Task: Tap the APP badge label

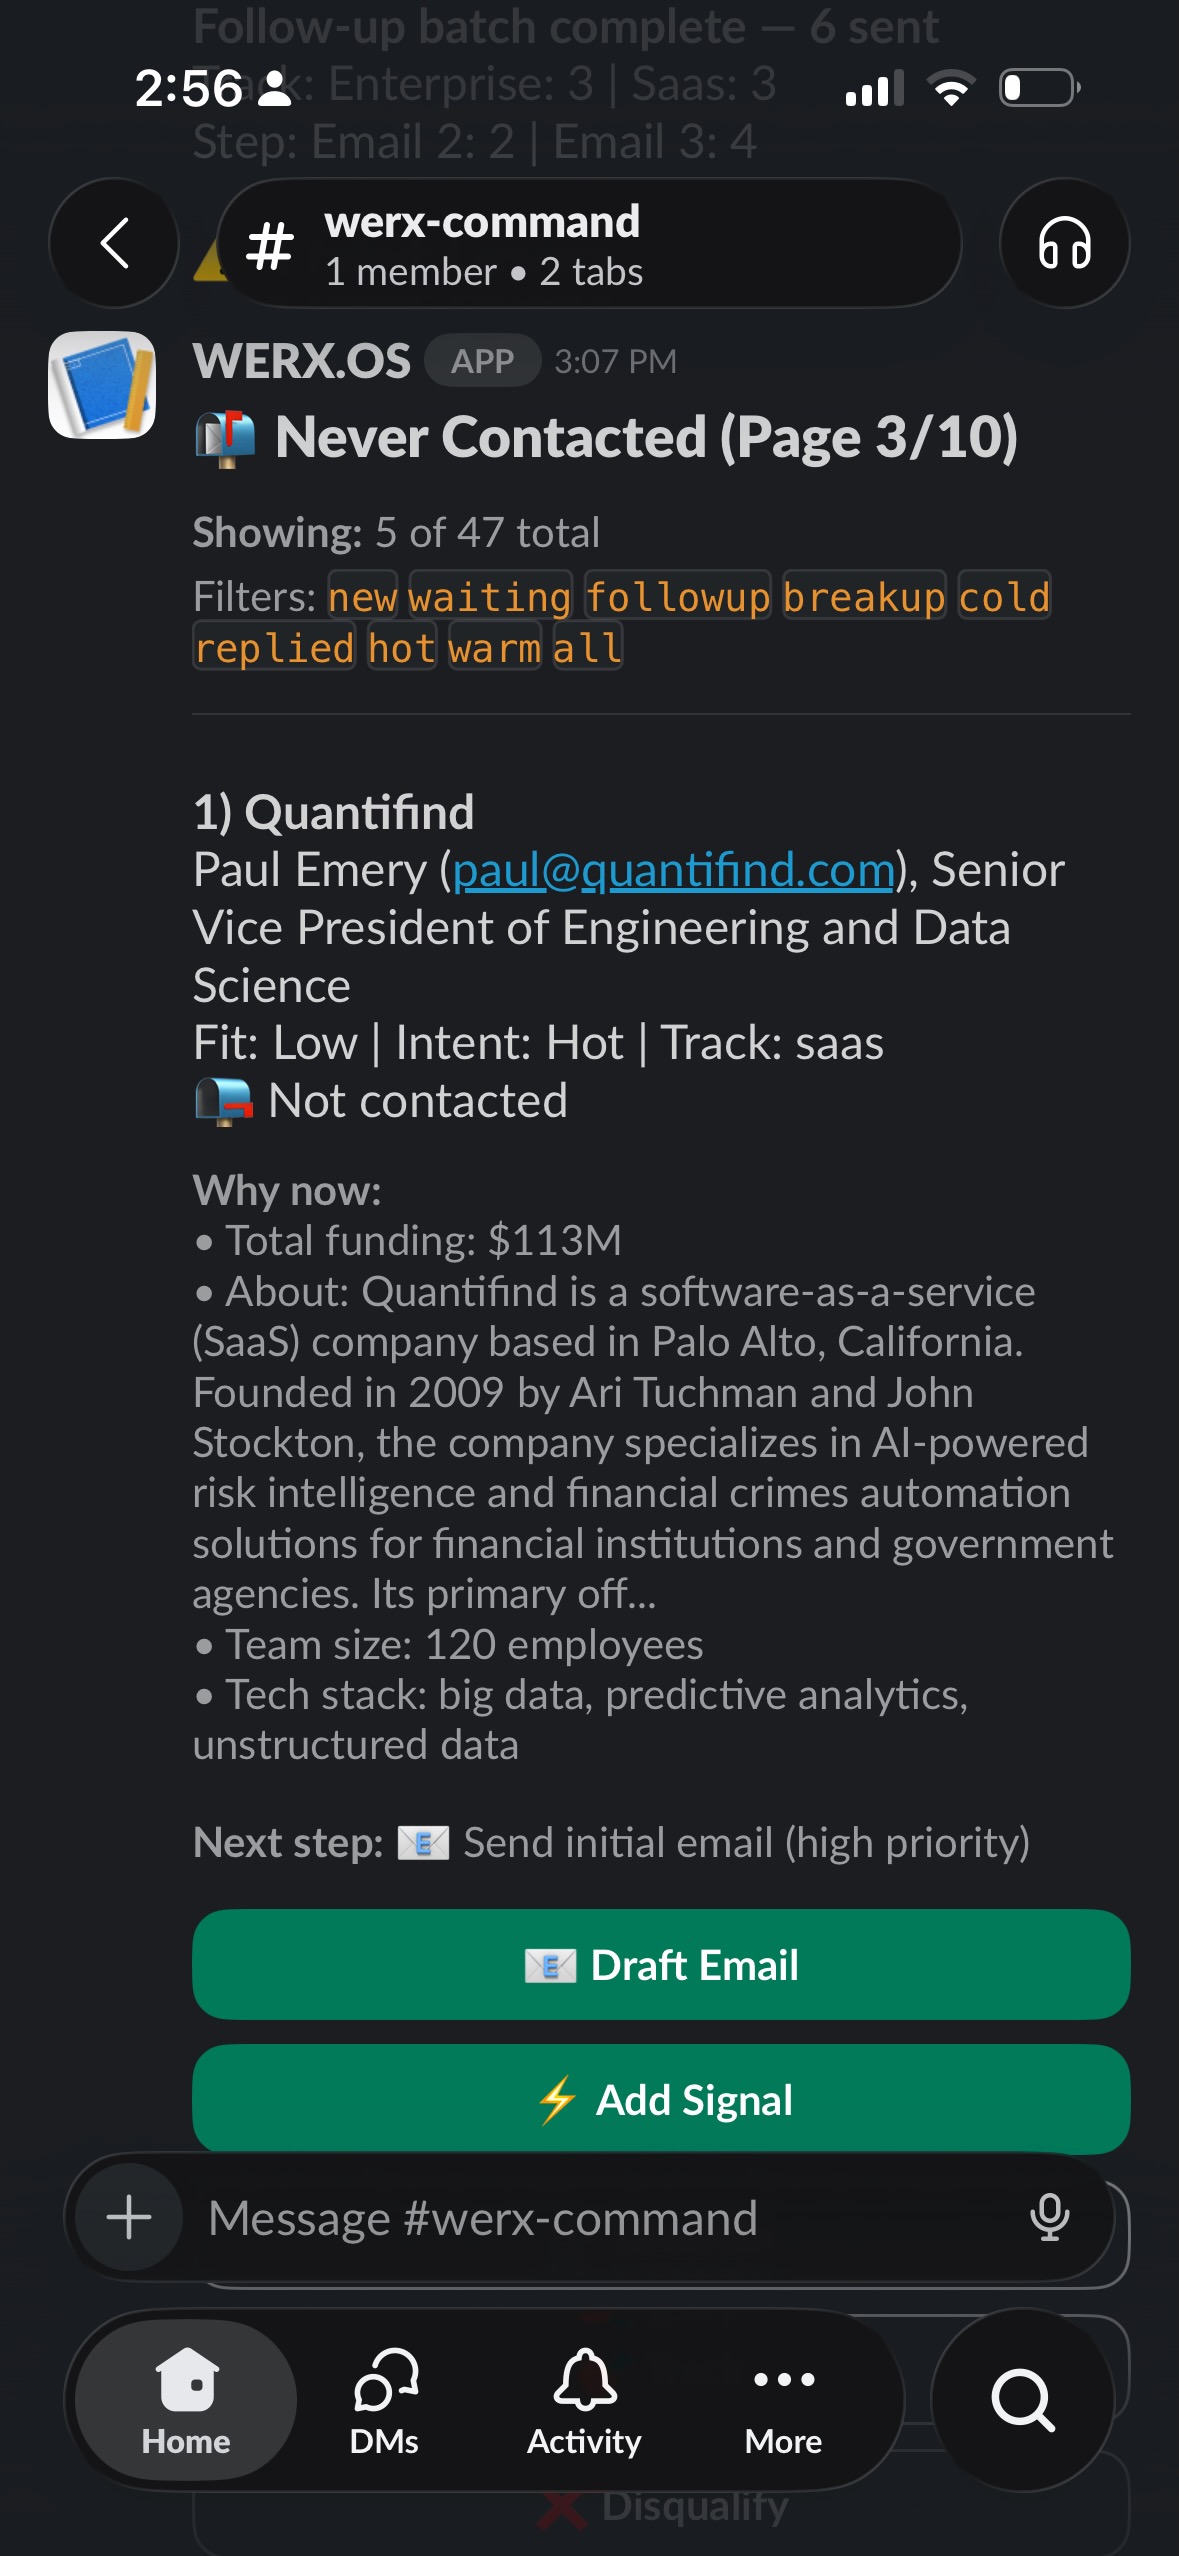Action: click(x=482, y=361)
